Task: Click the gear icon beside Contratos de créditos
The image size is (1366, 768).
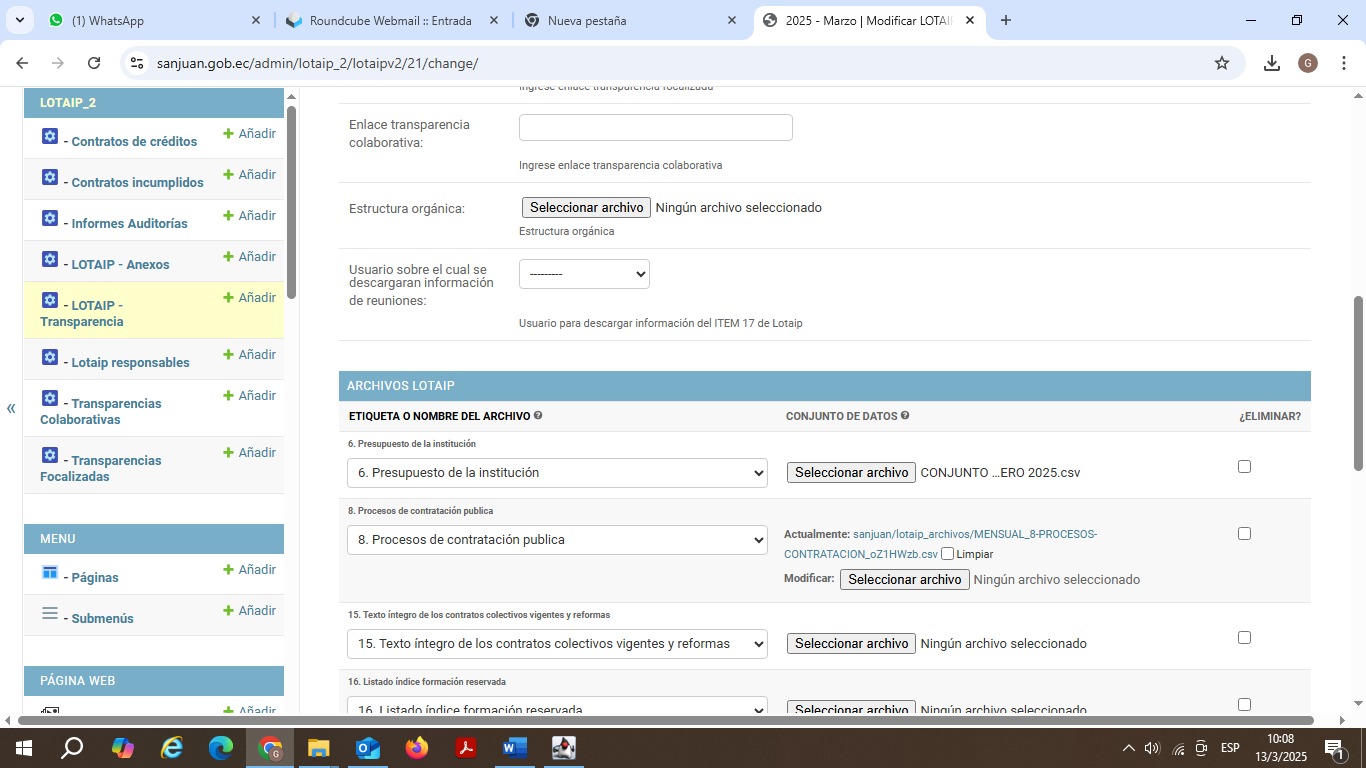Action: point(50,136)
